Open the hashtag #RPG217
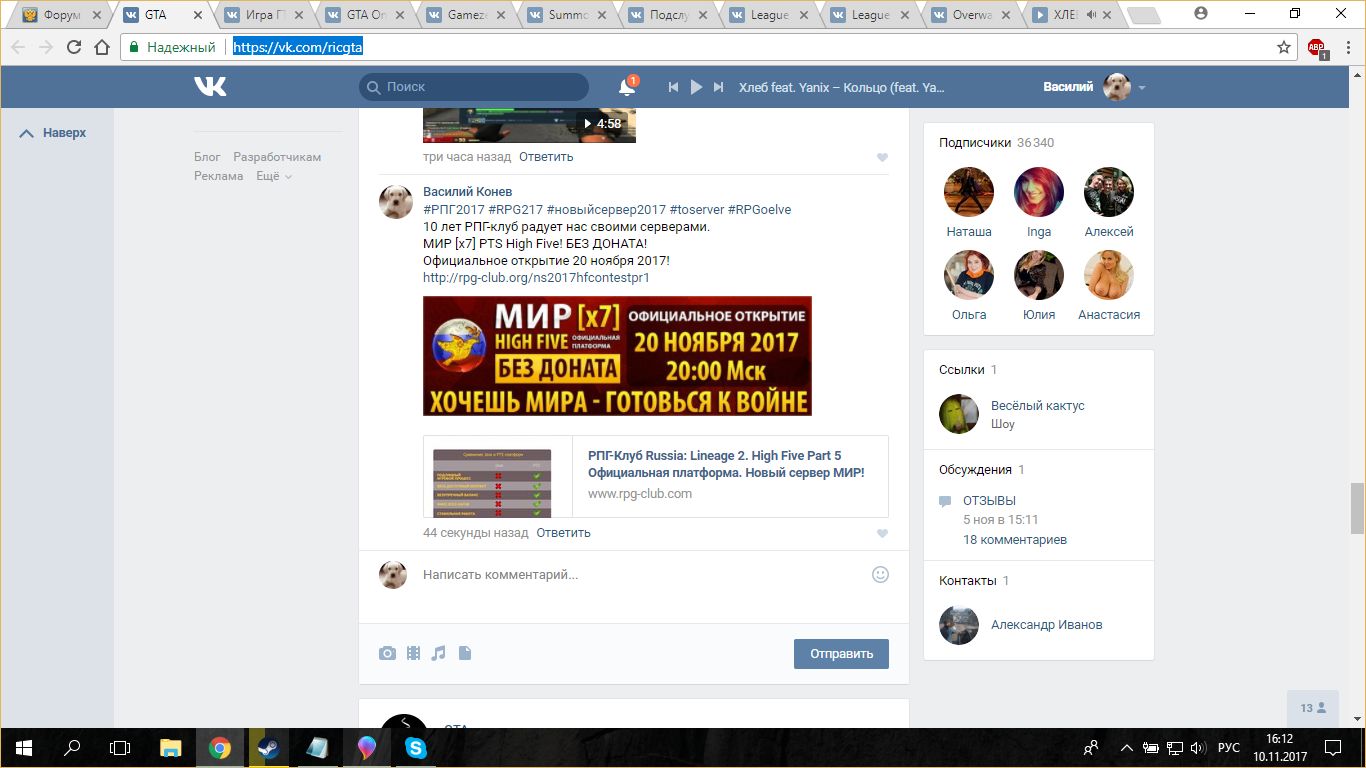Image resolution: width=1366 pixels, height=768 pixels. point(515,209)
